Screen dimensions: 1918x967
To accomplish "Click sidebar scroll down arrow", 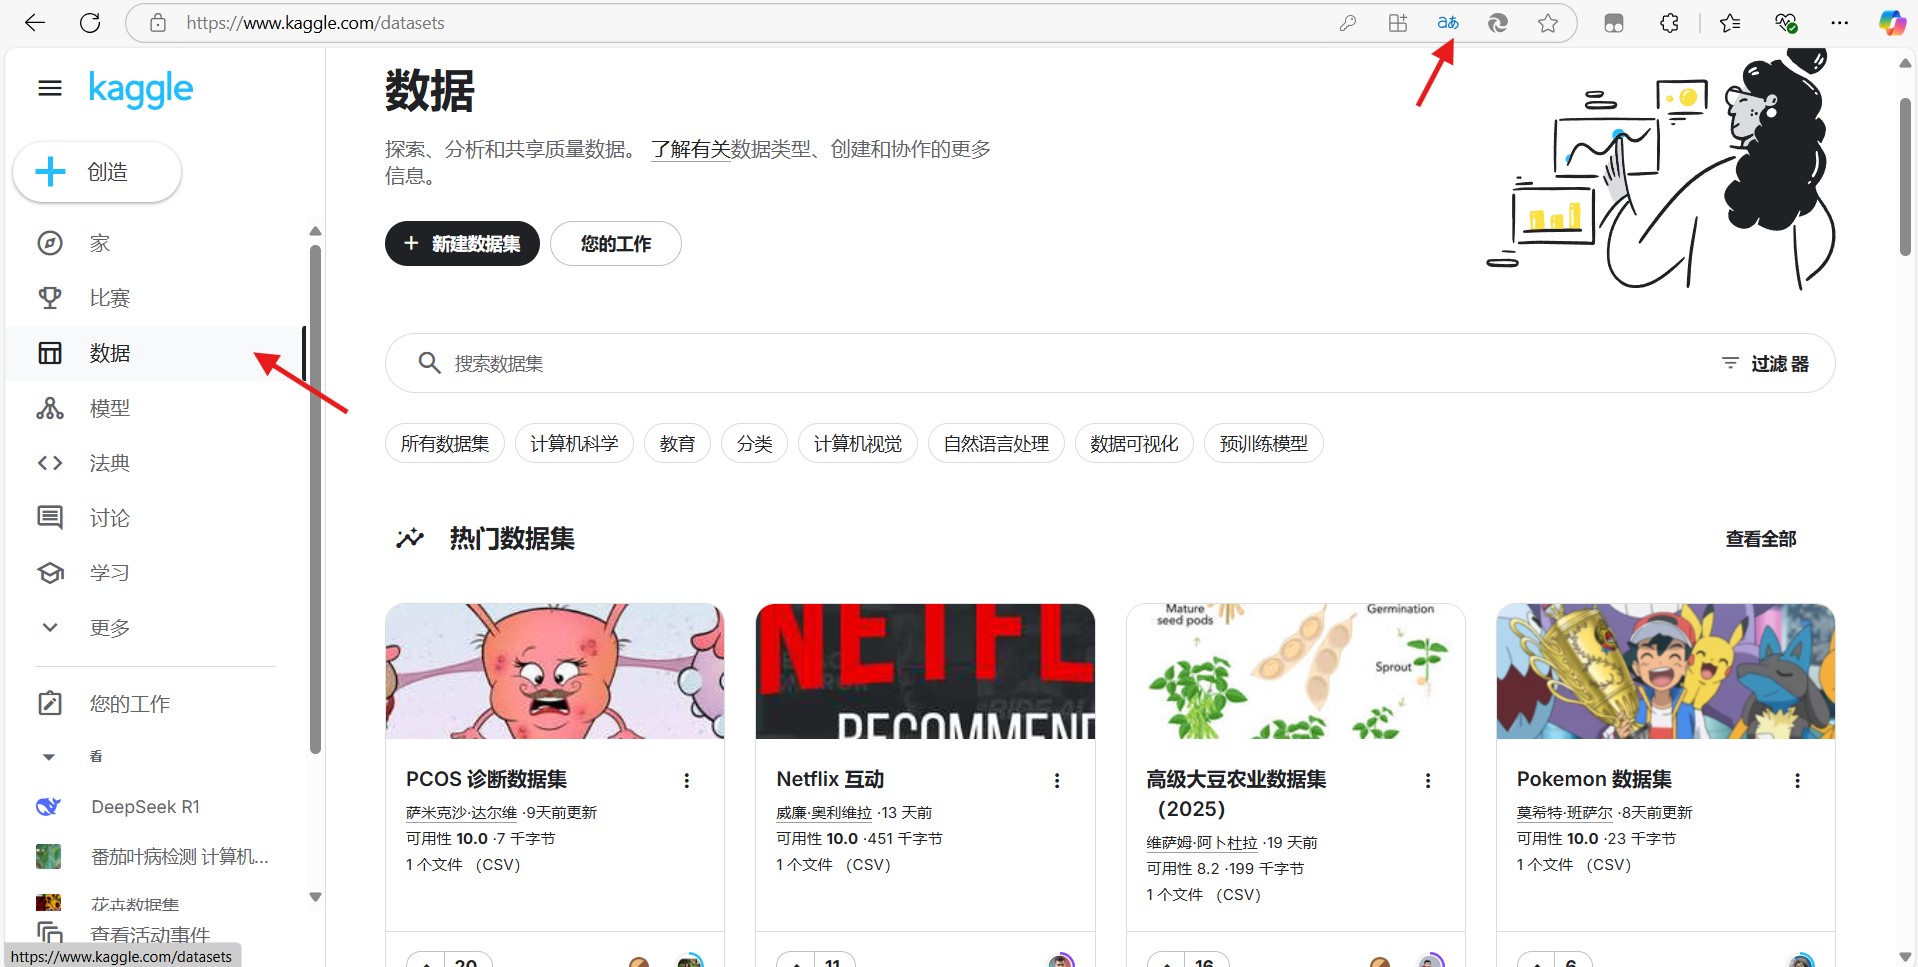I will tap(315, 897).
